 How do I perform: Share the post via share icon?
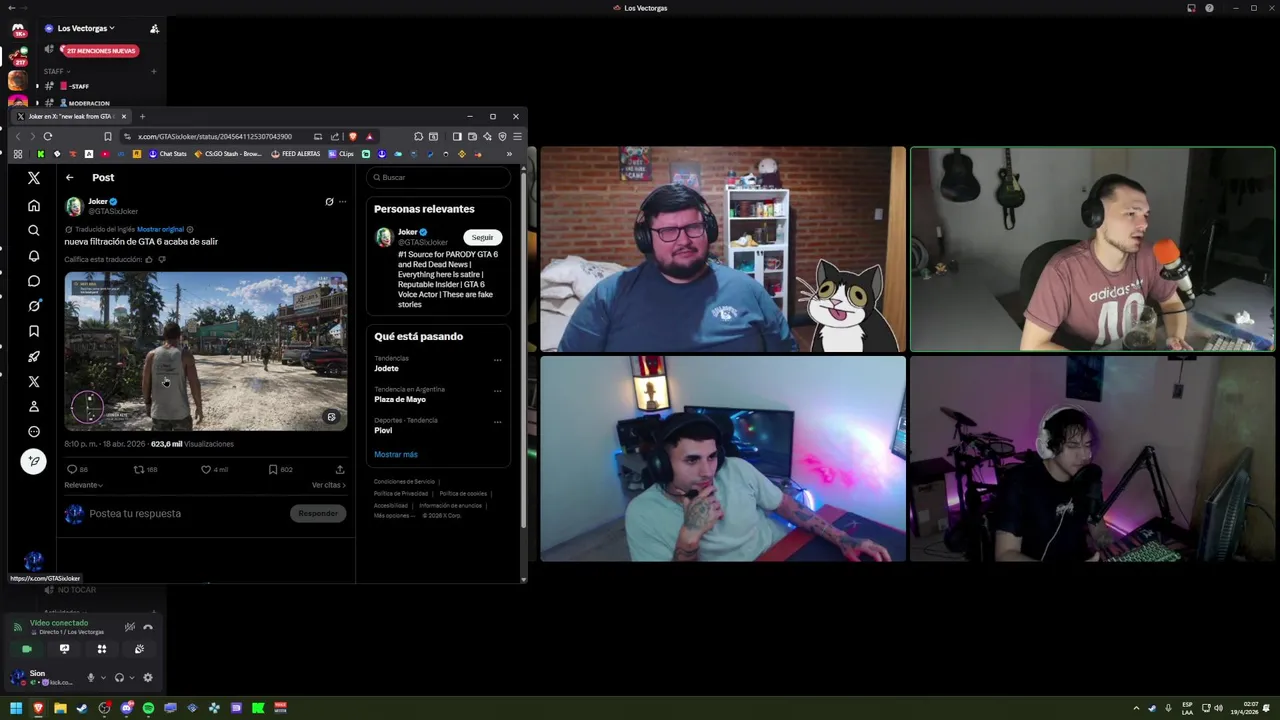click(340, 469)
